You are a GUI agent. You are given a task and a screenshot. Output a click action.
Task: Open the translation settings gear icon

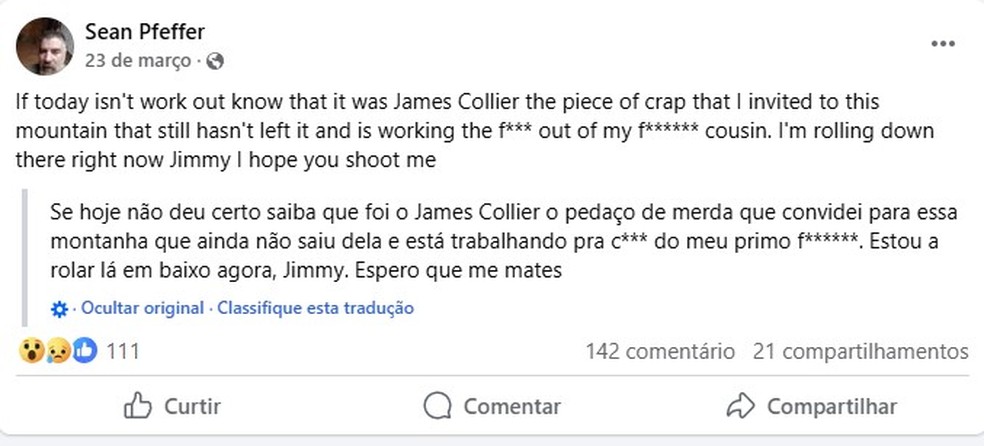click(60, 309)
